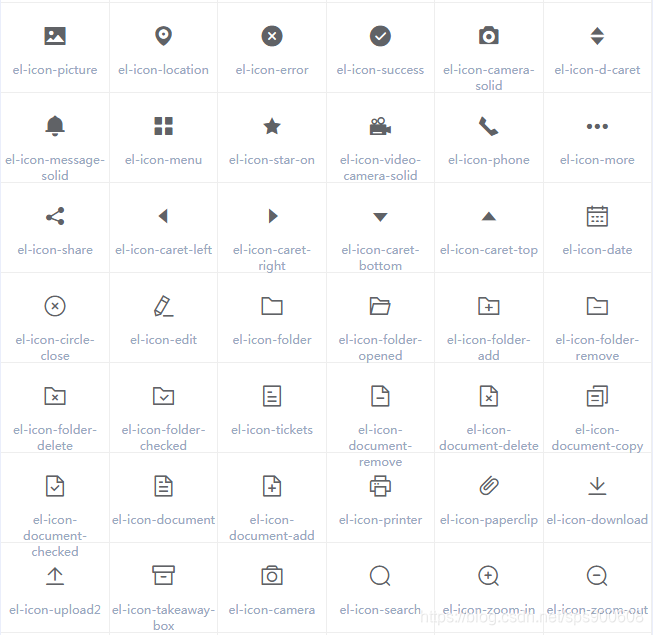Click the picture icon
653x635 pixels.
tap(55, 37)
